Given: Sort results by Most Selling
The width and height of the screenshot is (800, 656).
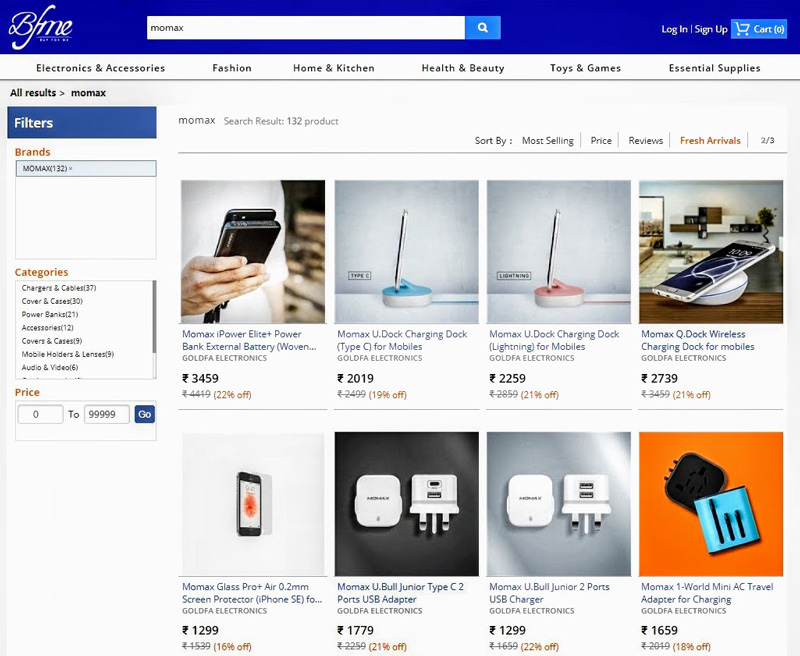Looking at the screenshot, I should (547, 140).
